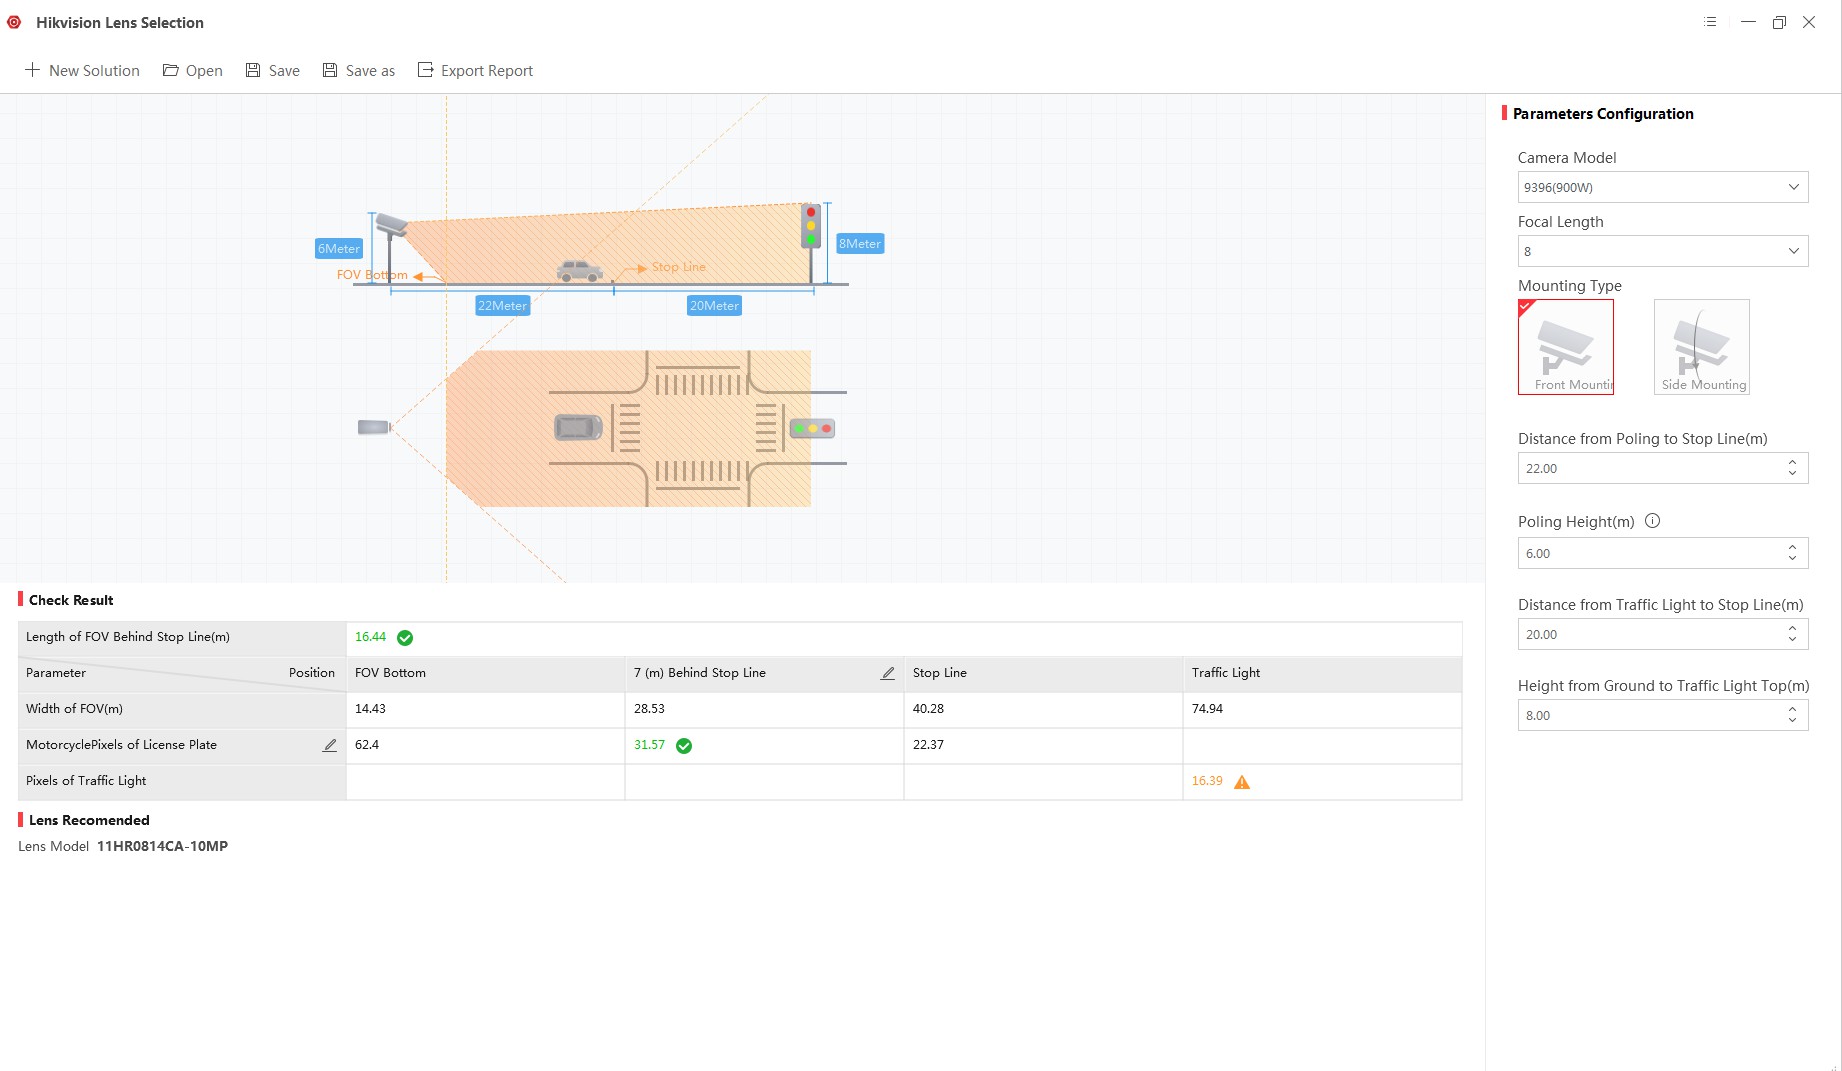Choose Save as in the toolbar
Screen dimensions: 1842x1071
[x=359, y=70]
